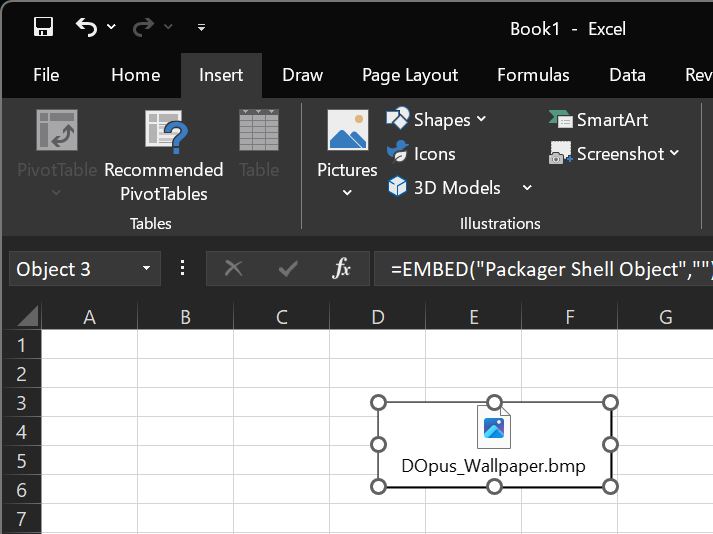Click the object's bottom-middle resize handle
This screenshot has height=534, width=713.
(x=494, y=487)
